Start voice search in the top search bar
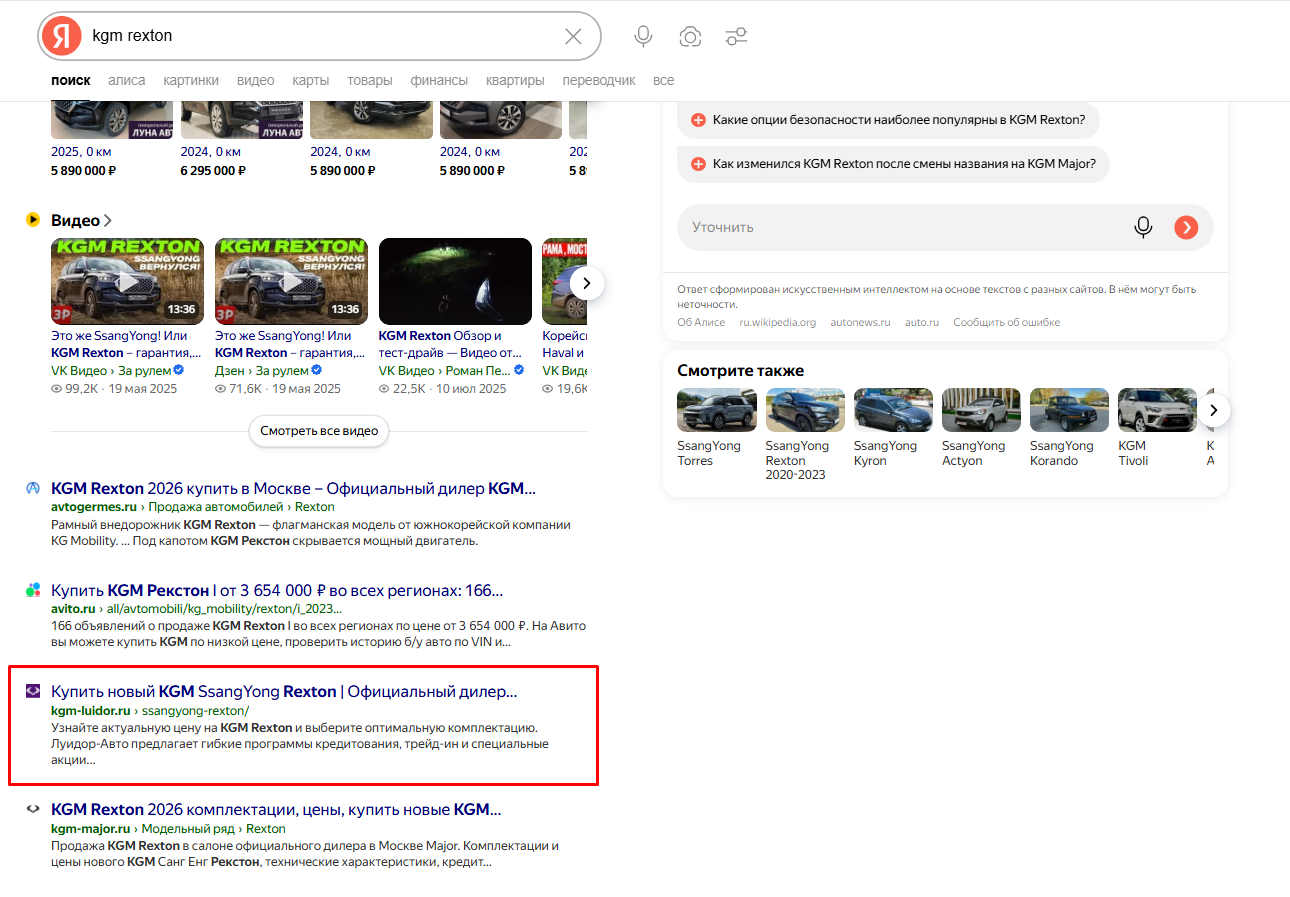Image resolution: width=1290 pixels, height=897 pixels. tap(643, 36)
